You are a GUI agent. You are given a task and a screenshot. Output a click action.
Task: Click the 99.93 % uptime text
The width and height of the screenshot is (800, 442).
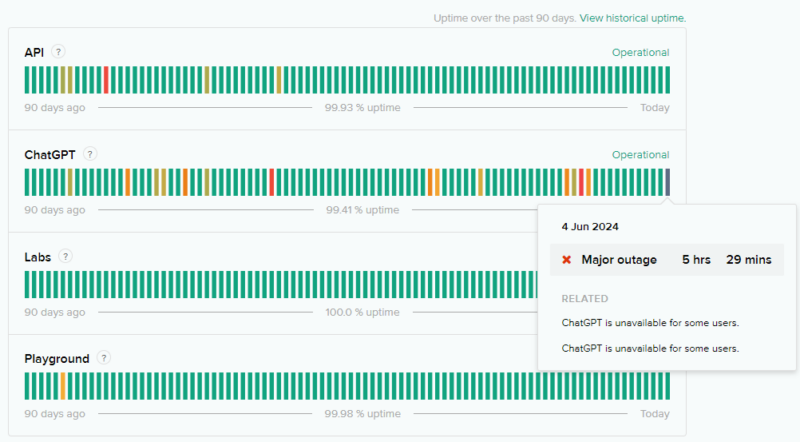(x=363, y=108)
